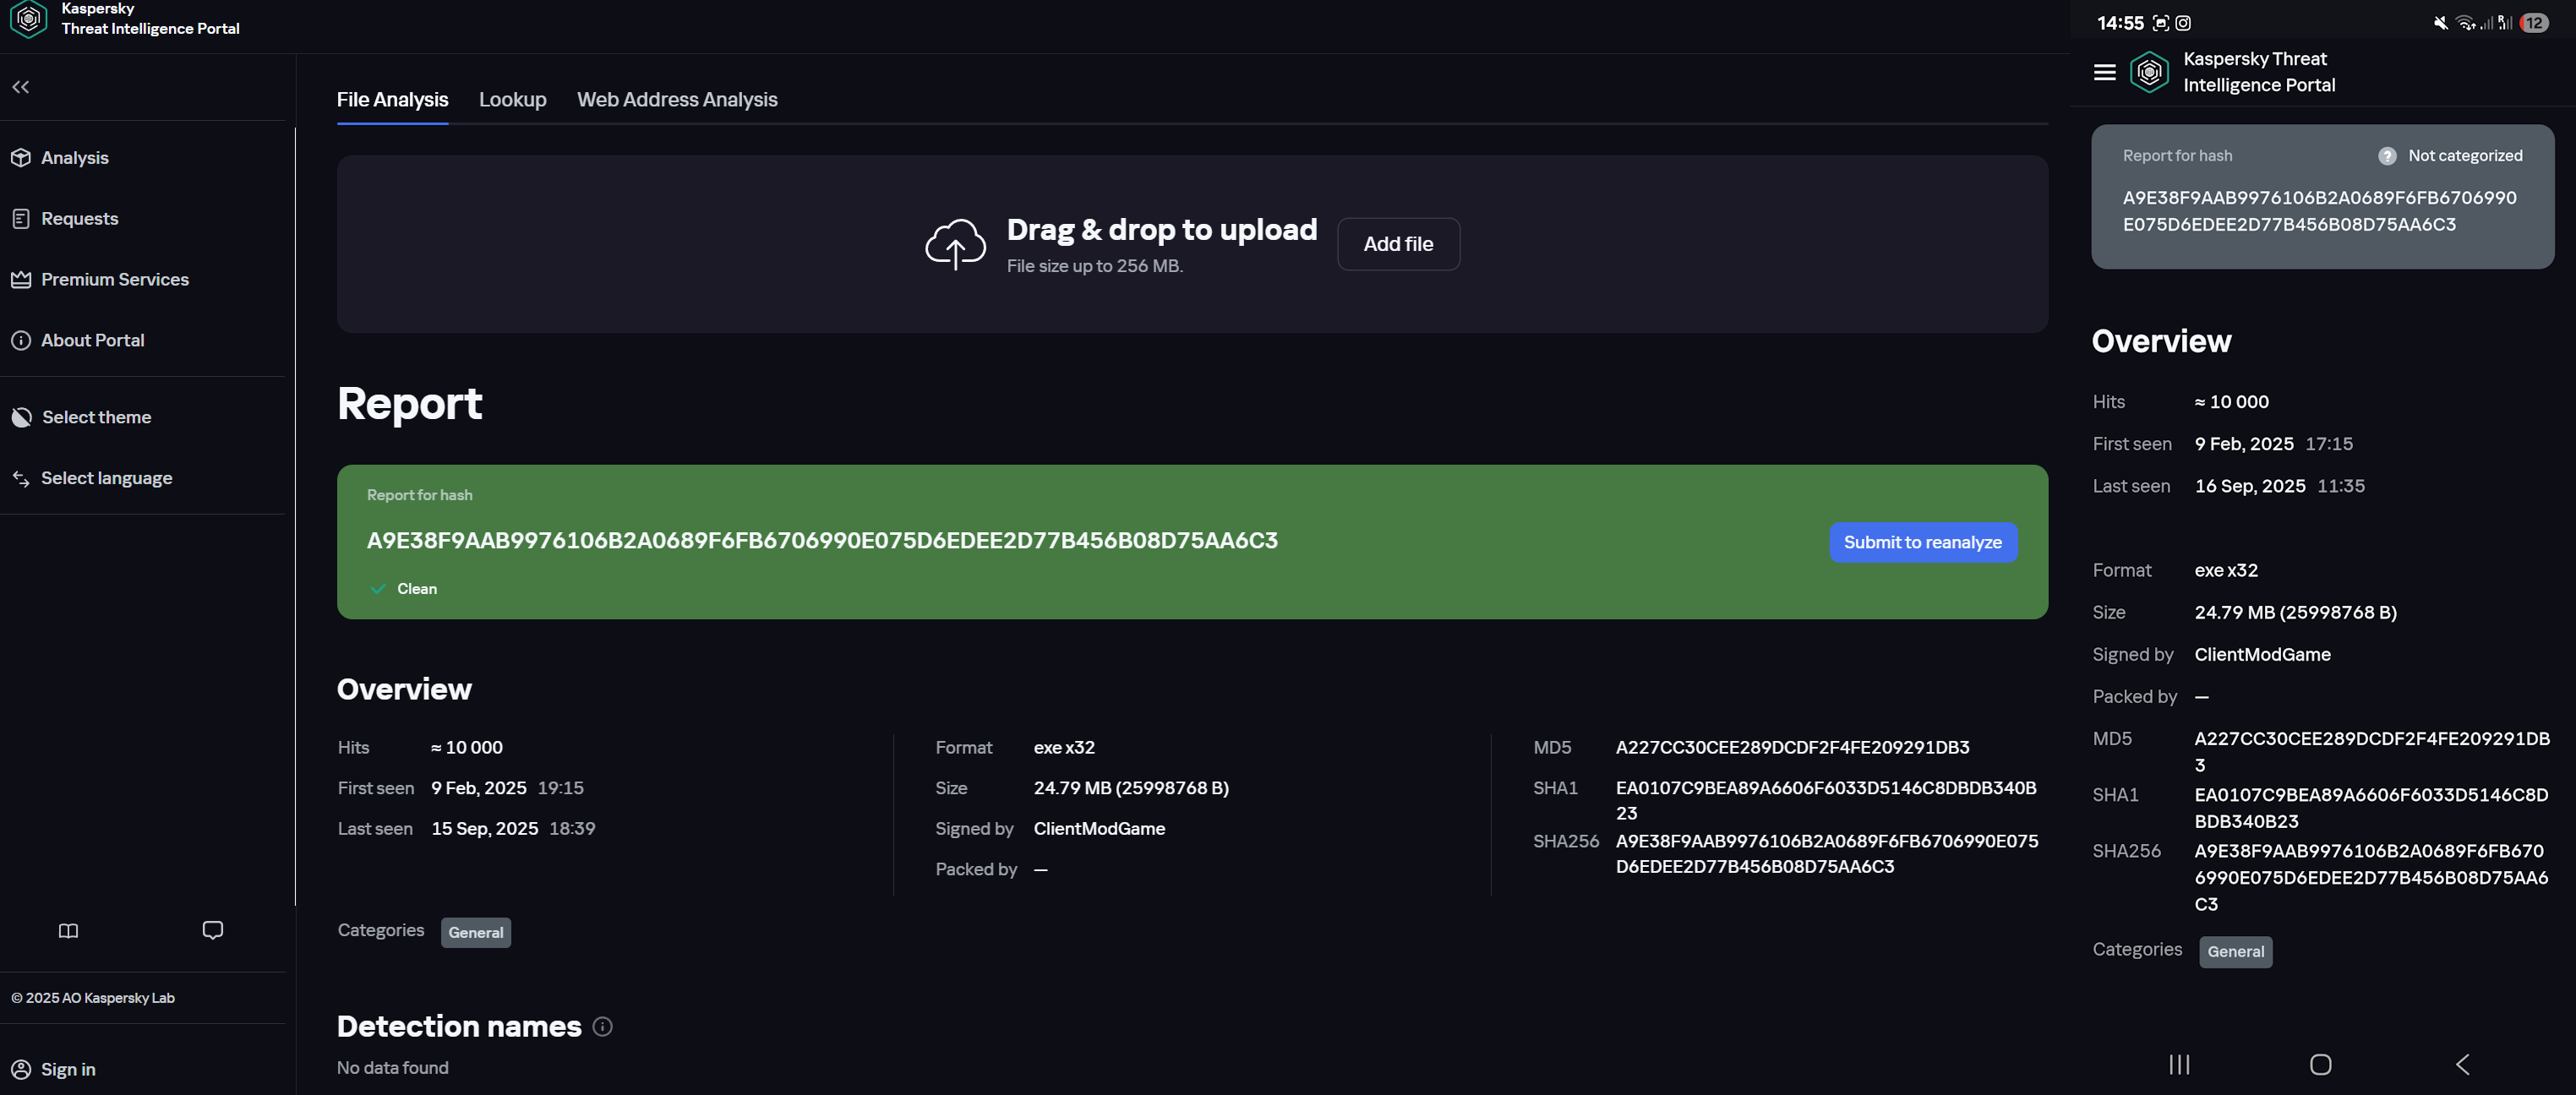Open the Select theme option
2576x1095 pixels.
point(96,418)
